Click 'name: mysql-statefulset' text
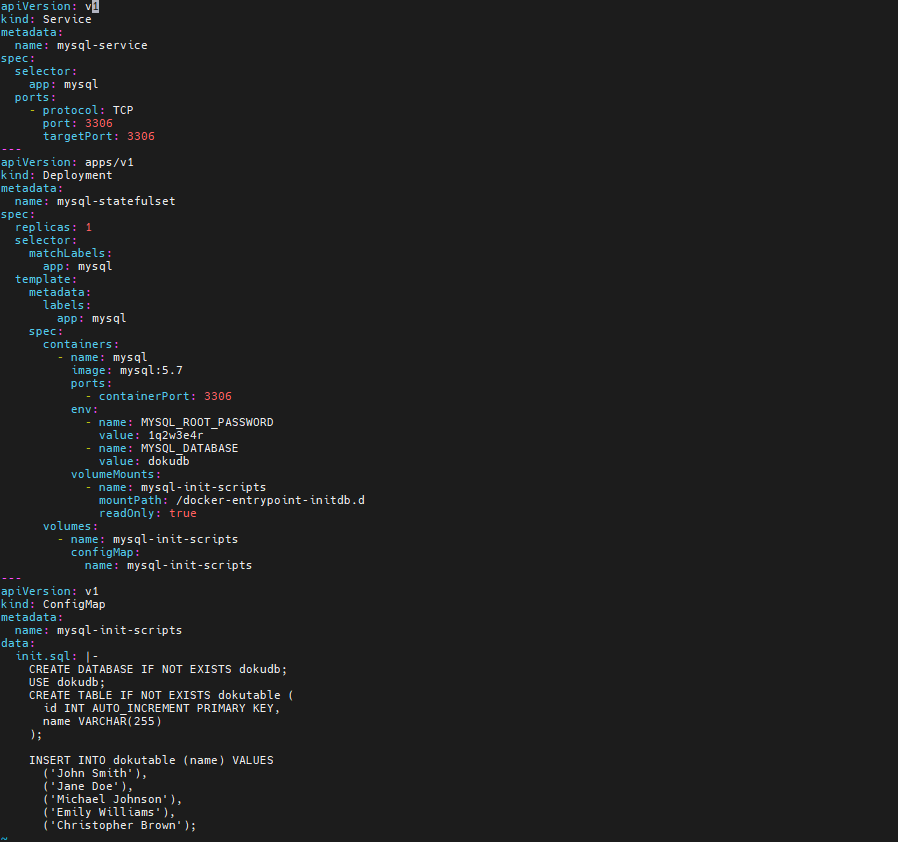 click(95, 201)
